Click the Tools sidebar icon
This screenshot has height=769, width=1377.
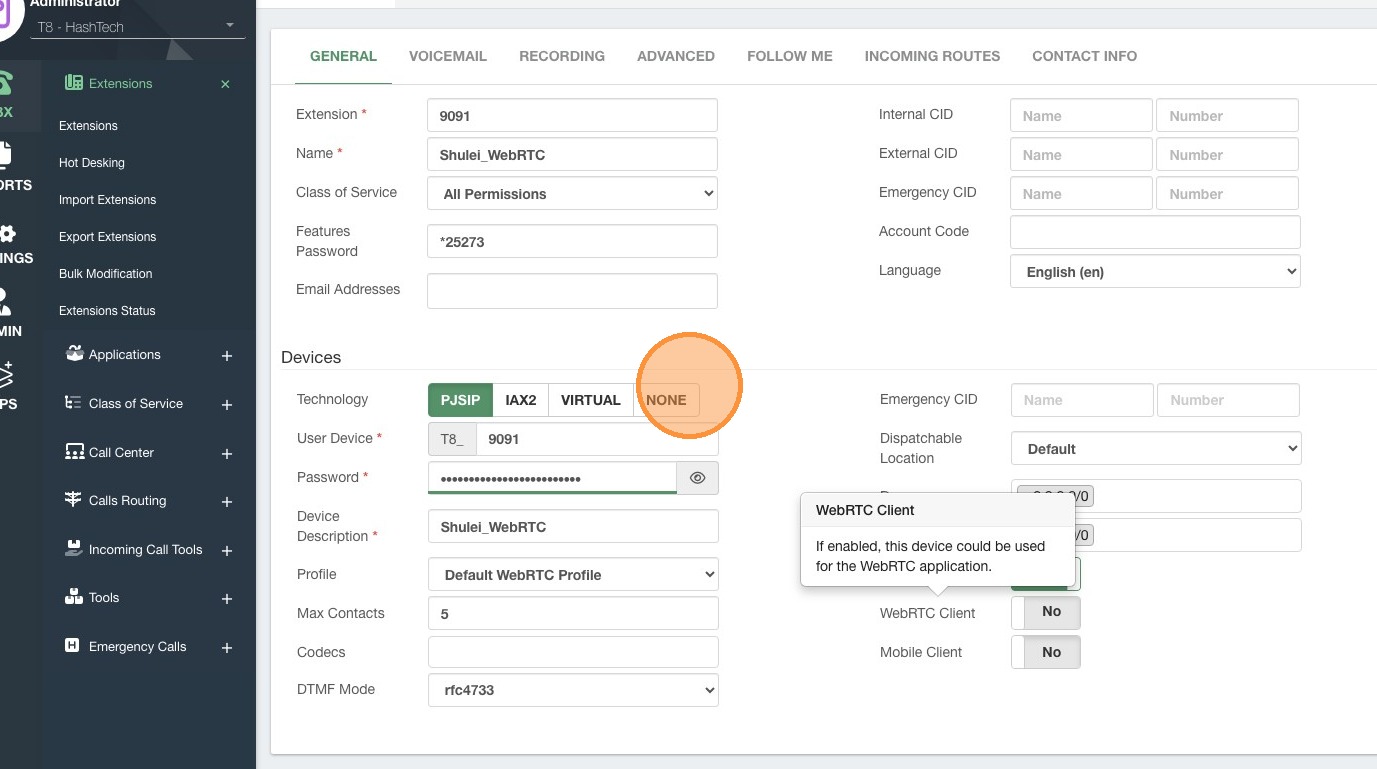point(73,598)
